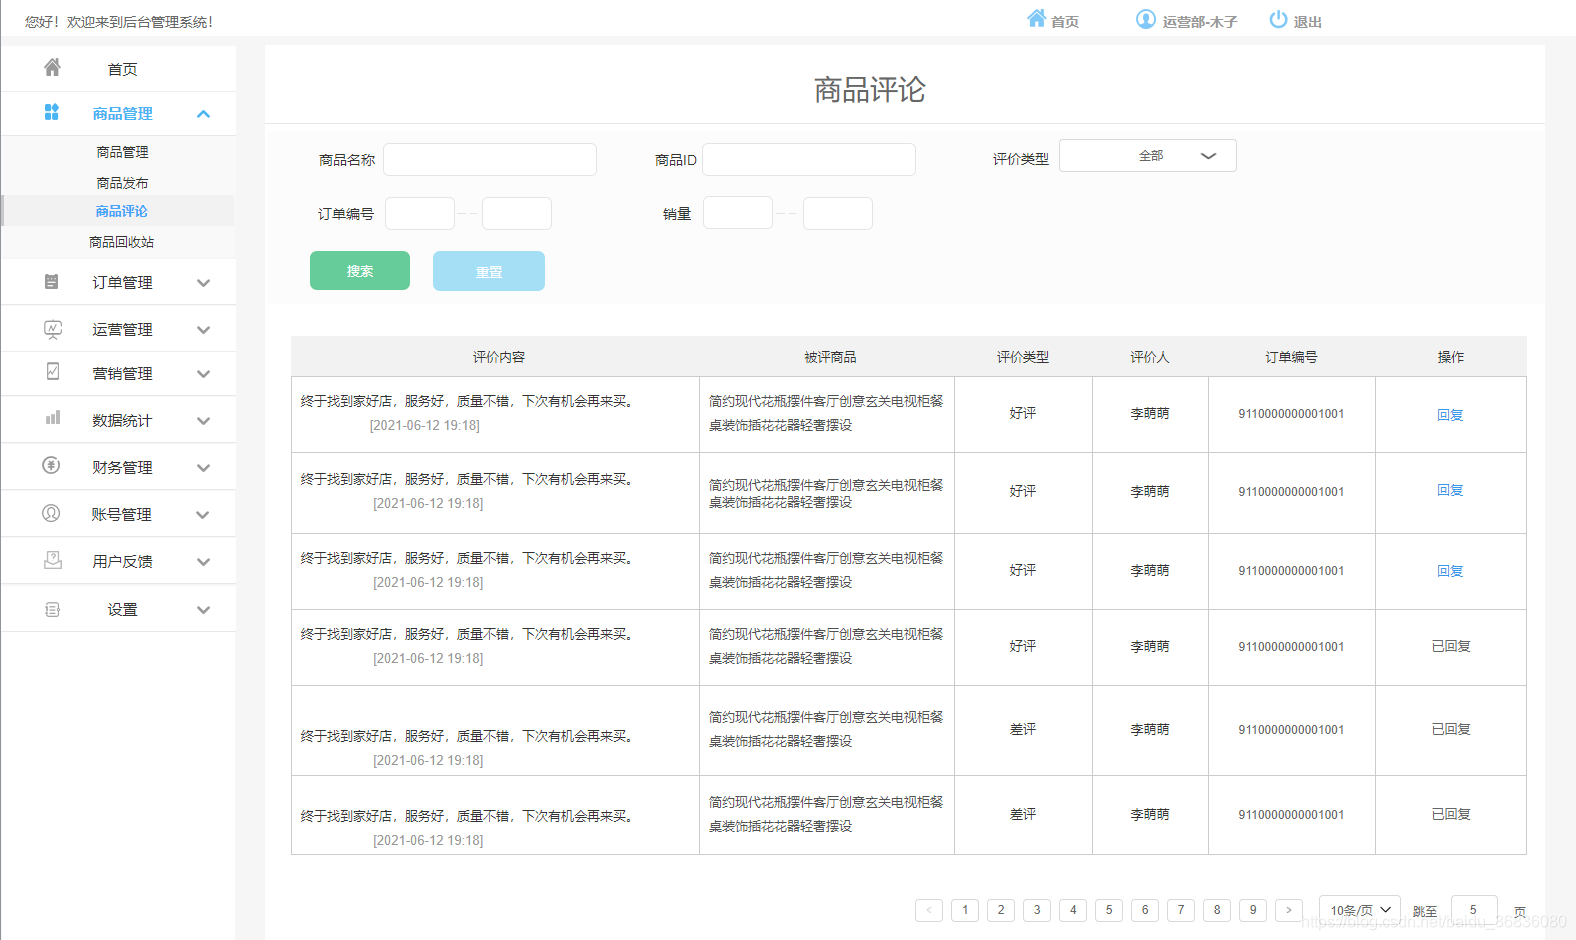Click the 商品管理 grid icon

click(x=52, y=112)
